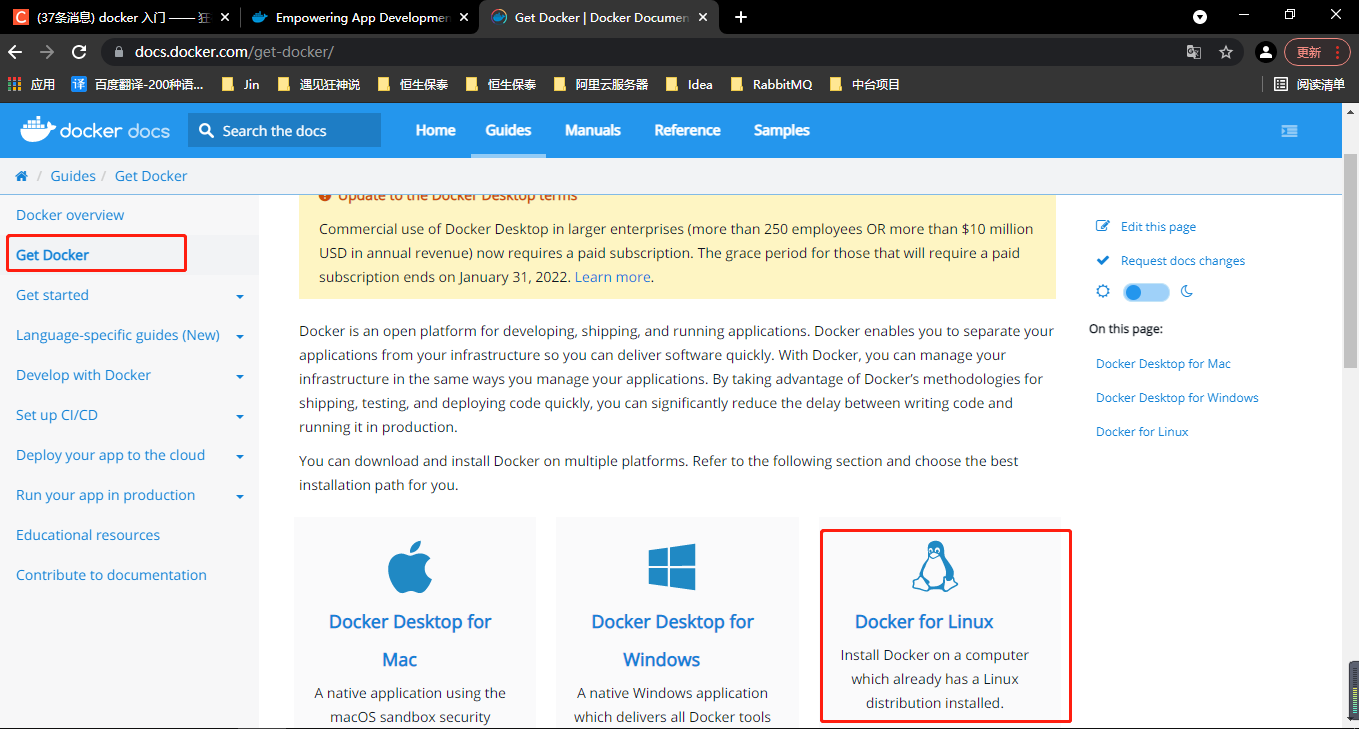Expand the Get started sidebar section

click(240, 296)
